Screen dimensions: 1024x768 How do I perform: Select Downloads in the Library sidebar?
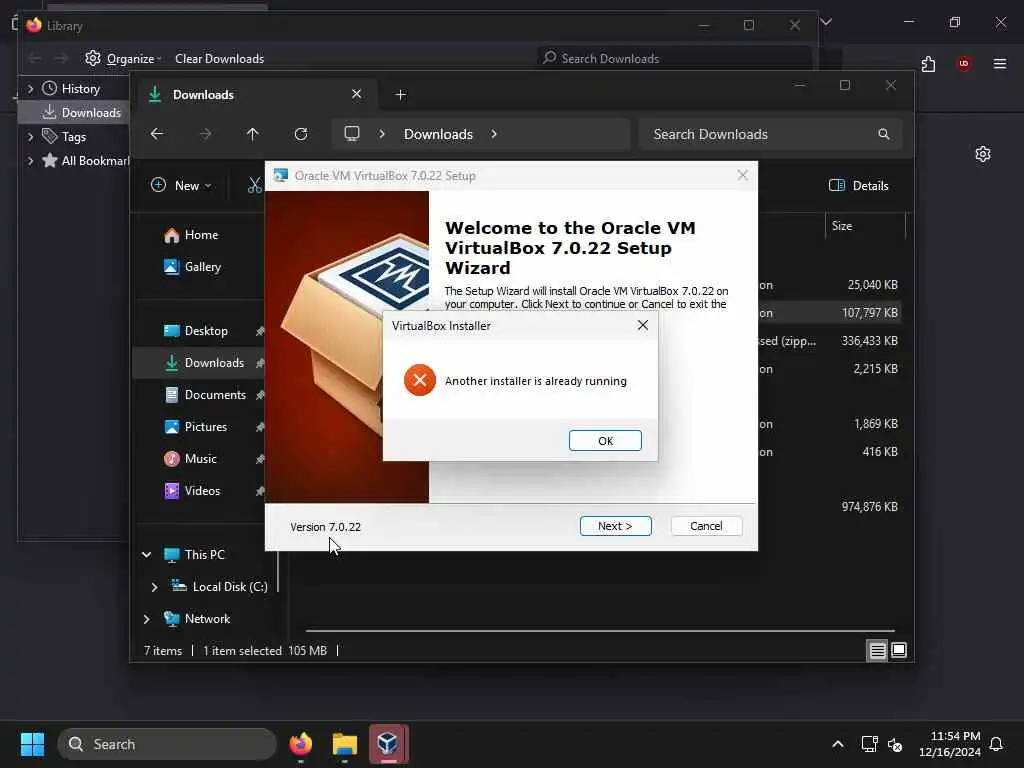point(82,112)
